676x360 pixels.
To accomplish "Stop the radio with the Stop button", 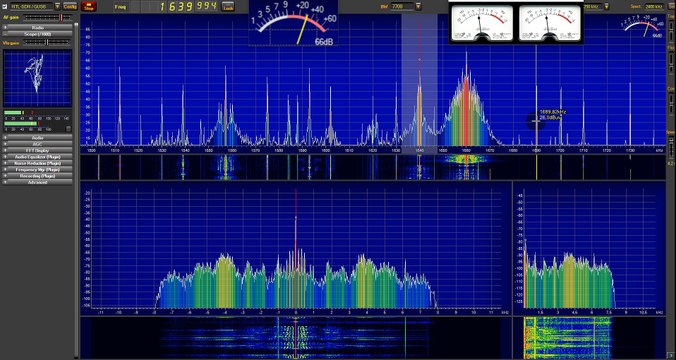I will coord(89,6).
